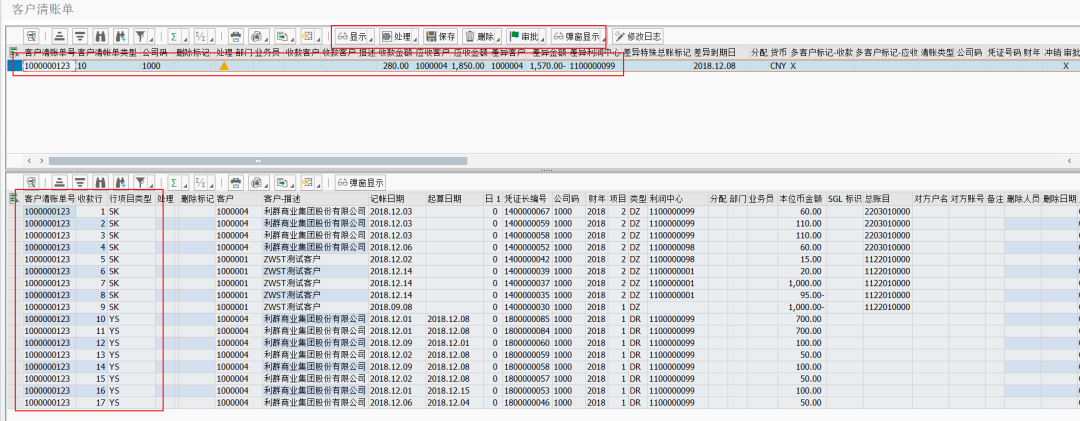1080x421 pixels.
Task: Set filter funnel in upper grid toolbar
Action: point(141,37)
